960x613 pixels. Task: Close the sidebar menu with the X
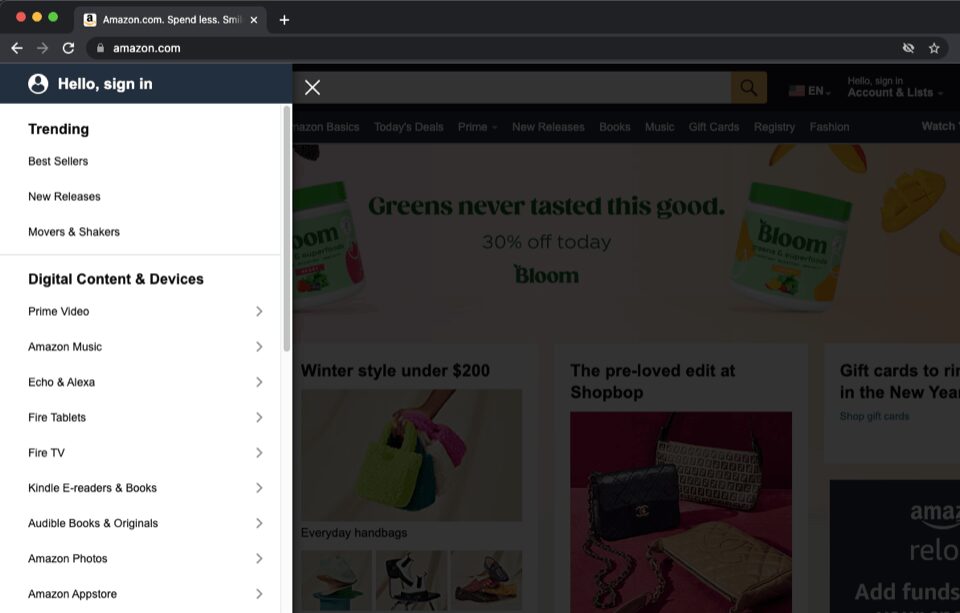tap(311, 87)
